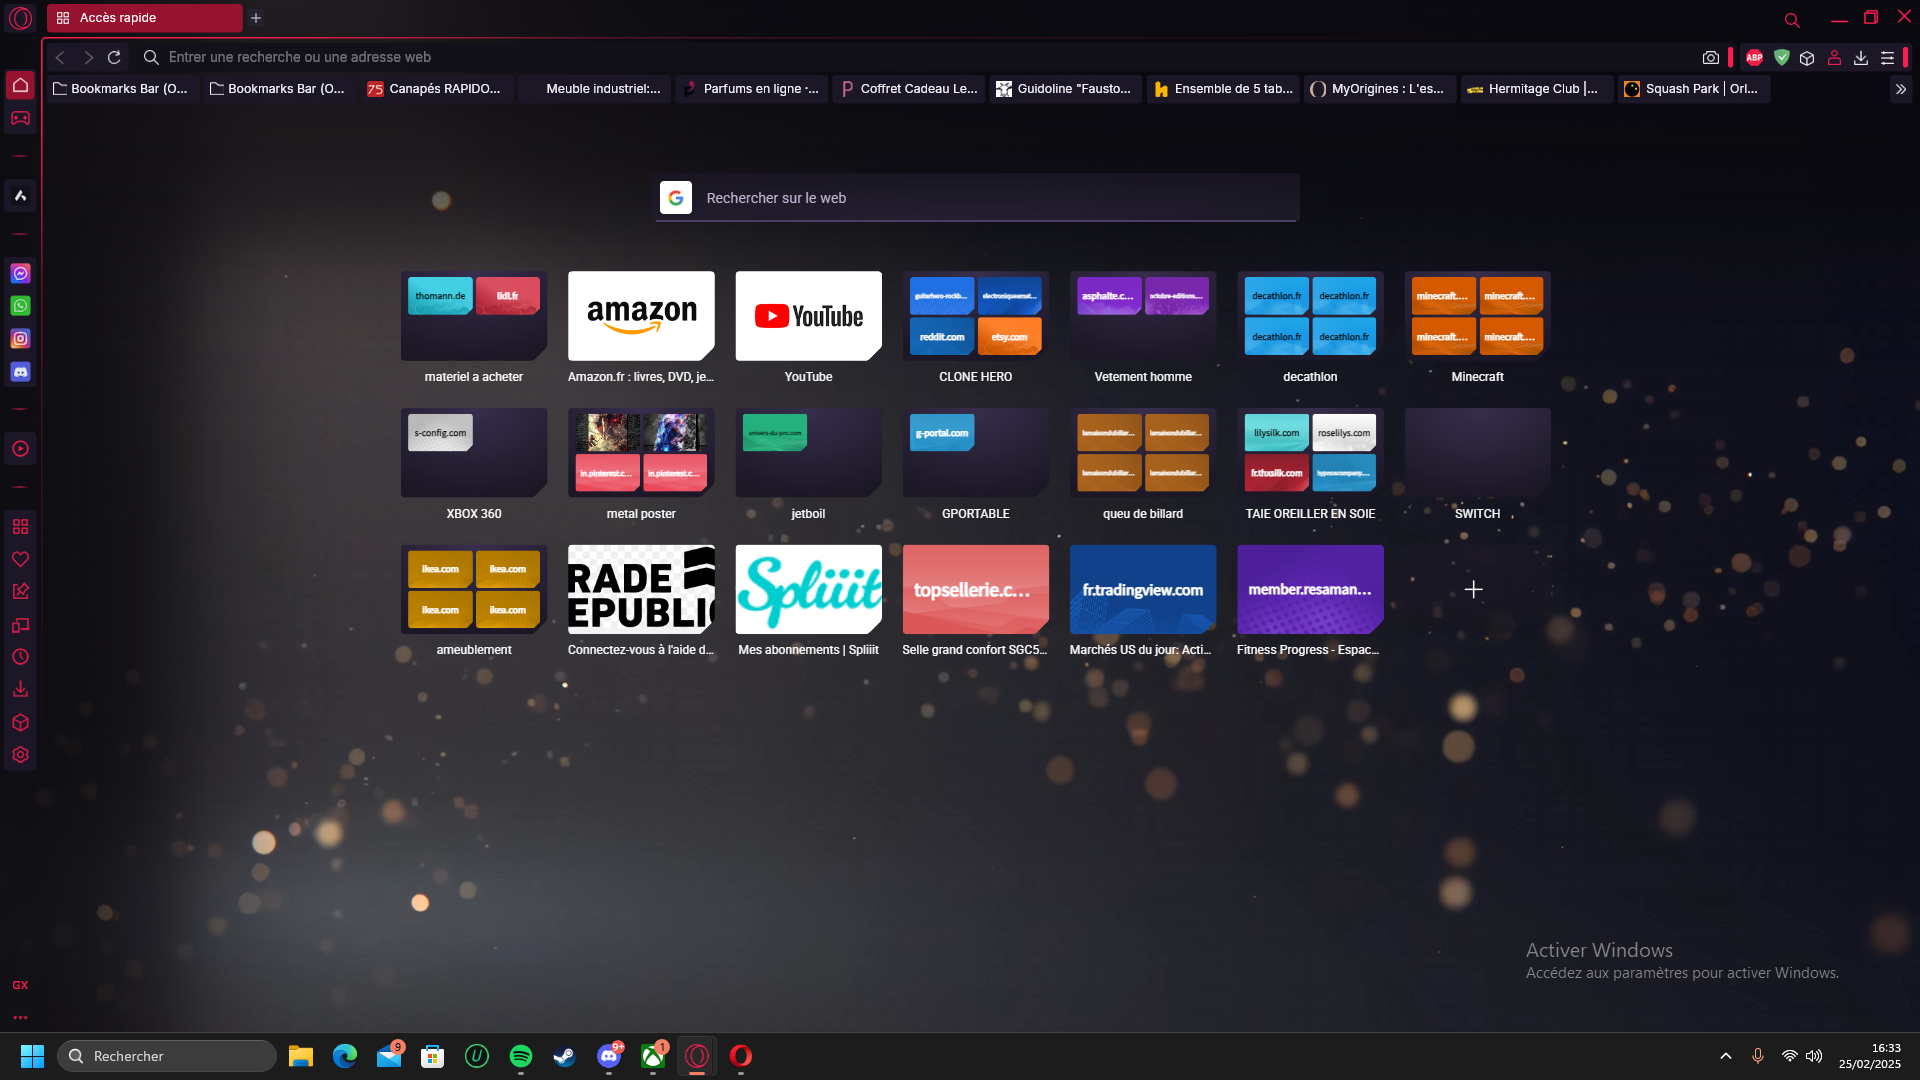Open the toolbar extensions cube icon

tap(1807, 58)
